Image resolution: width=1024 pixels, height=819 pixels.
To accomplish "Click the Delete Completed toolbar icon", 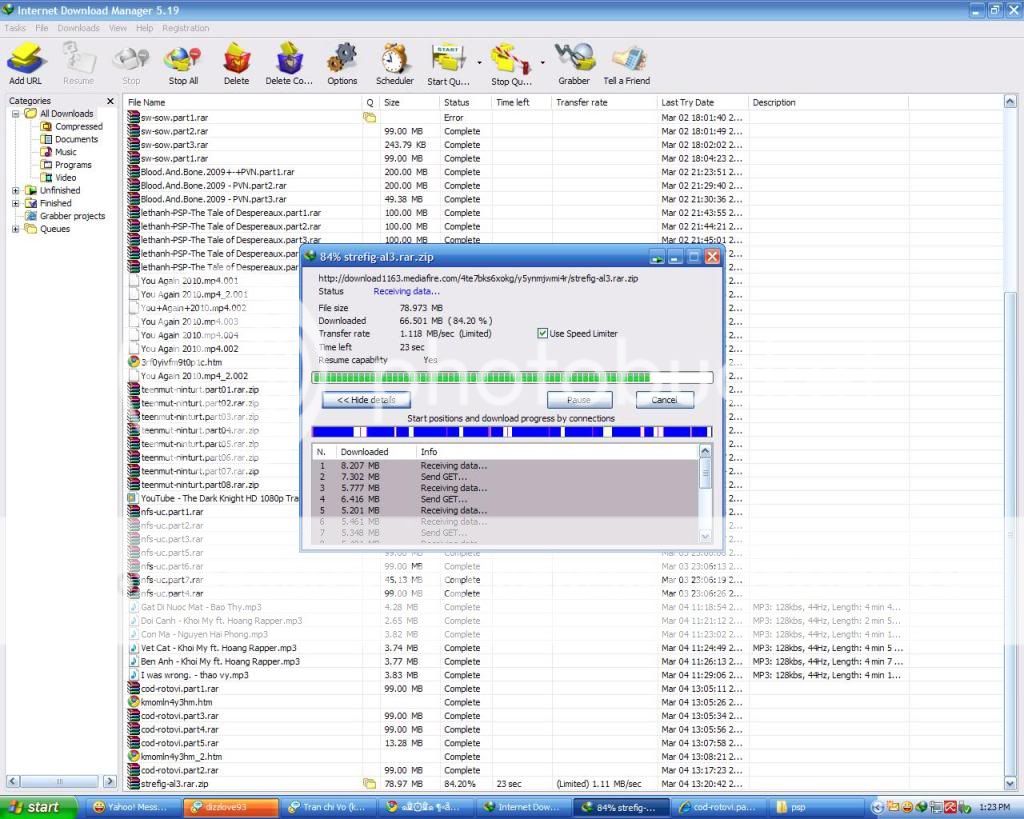I will point(289,62).
